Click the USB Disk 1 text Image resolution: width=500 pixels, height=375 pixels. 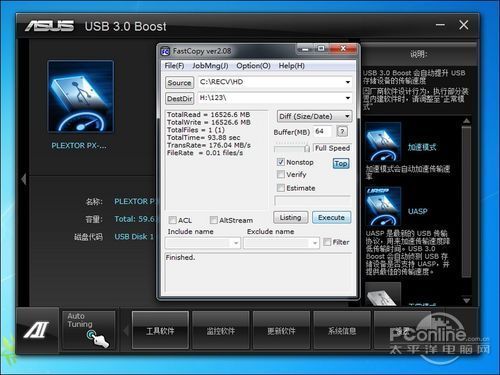coord(134,237)
